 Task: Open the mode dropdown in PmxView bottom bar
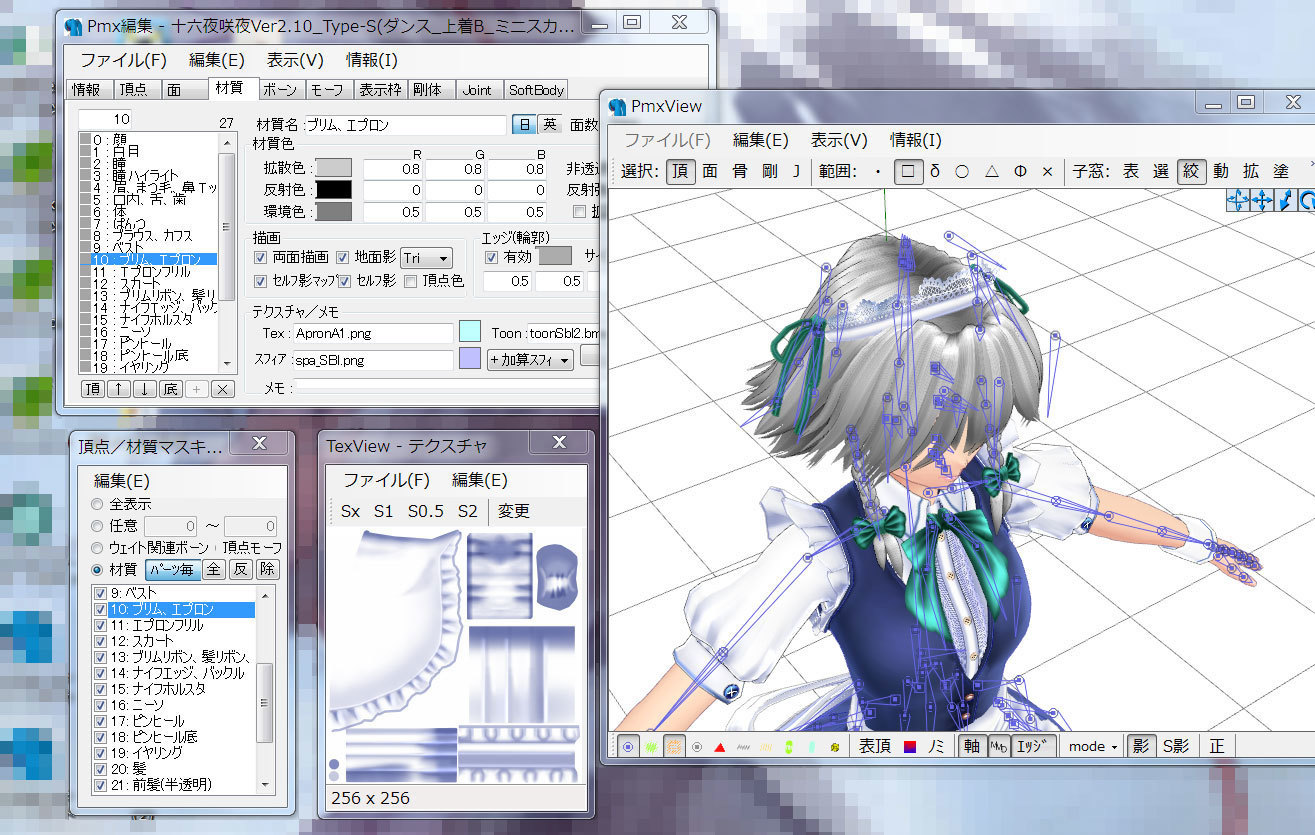1092,746
